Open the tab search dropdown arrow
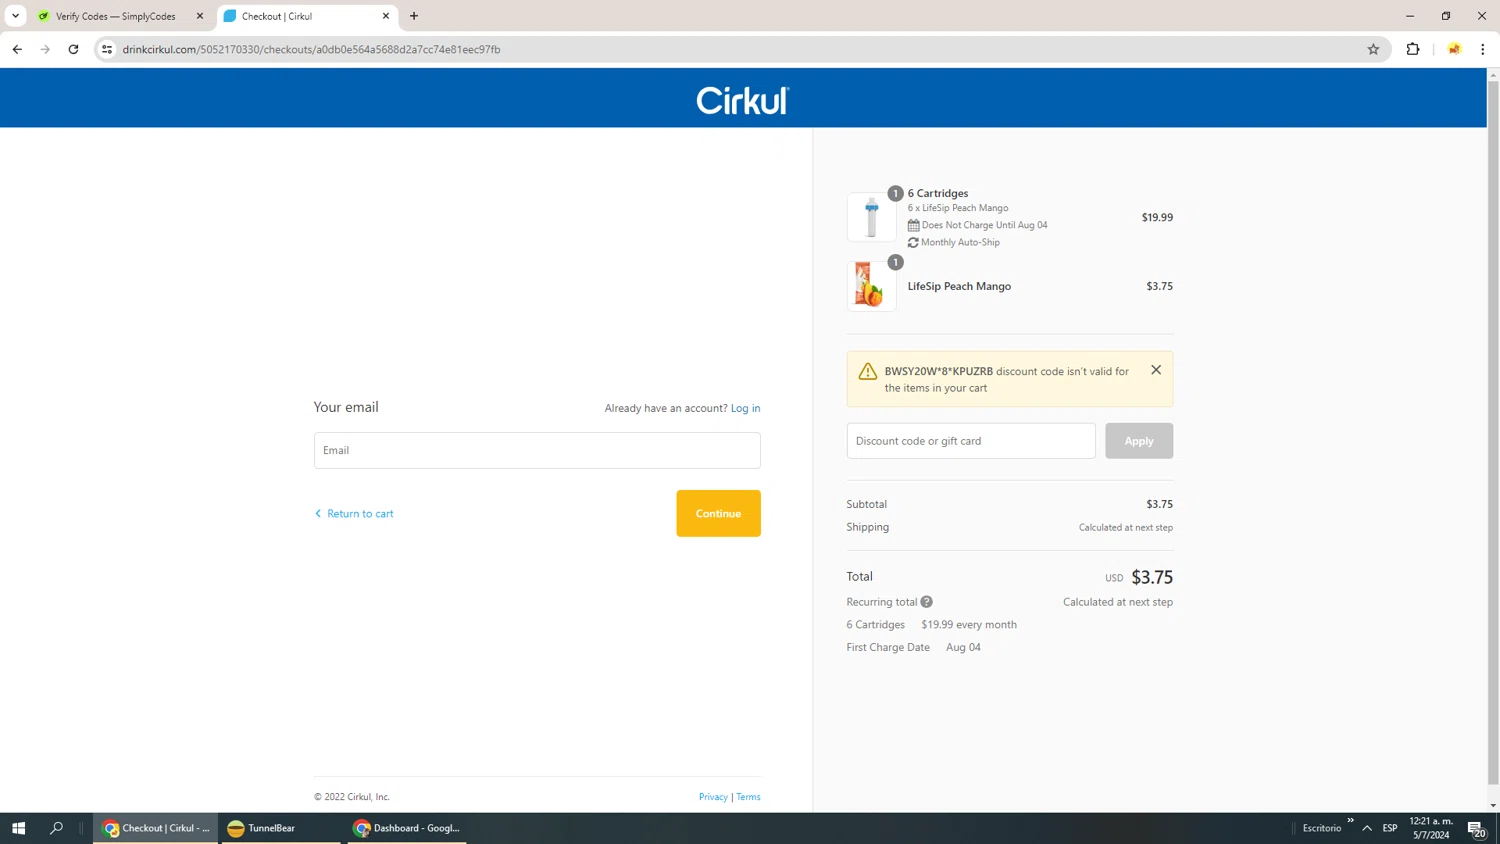Image resolution: width=1500 pixels, height=844 pixels. (x=15, y=16)
